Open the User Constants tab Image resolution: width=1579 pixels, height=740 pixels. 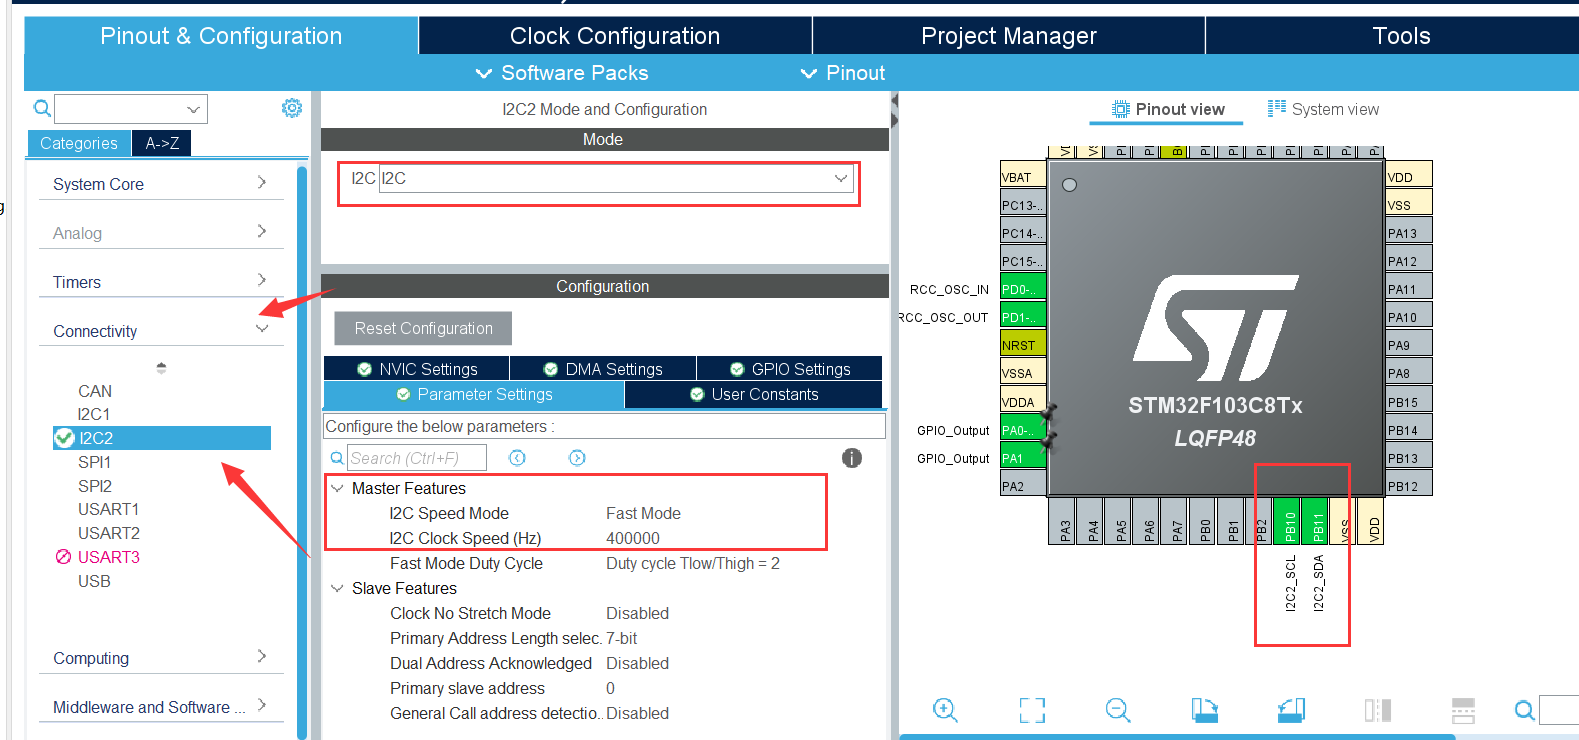754,394
